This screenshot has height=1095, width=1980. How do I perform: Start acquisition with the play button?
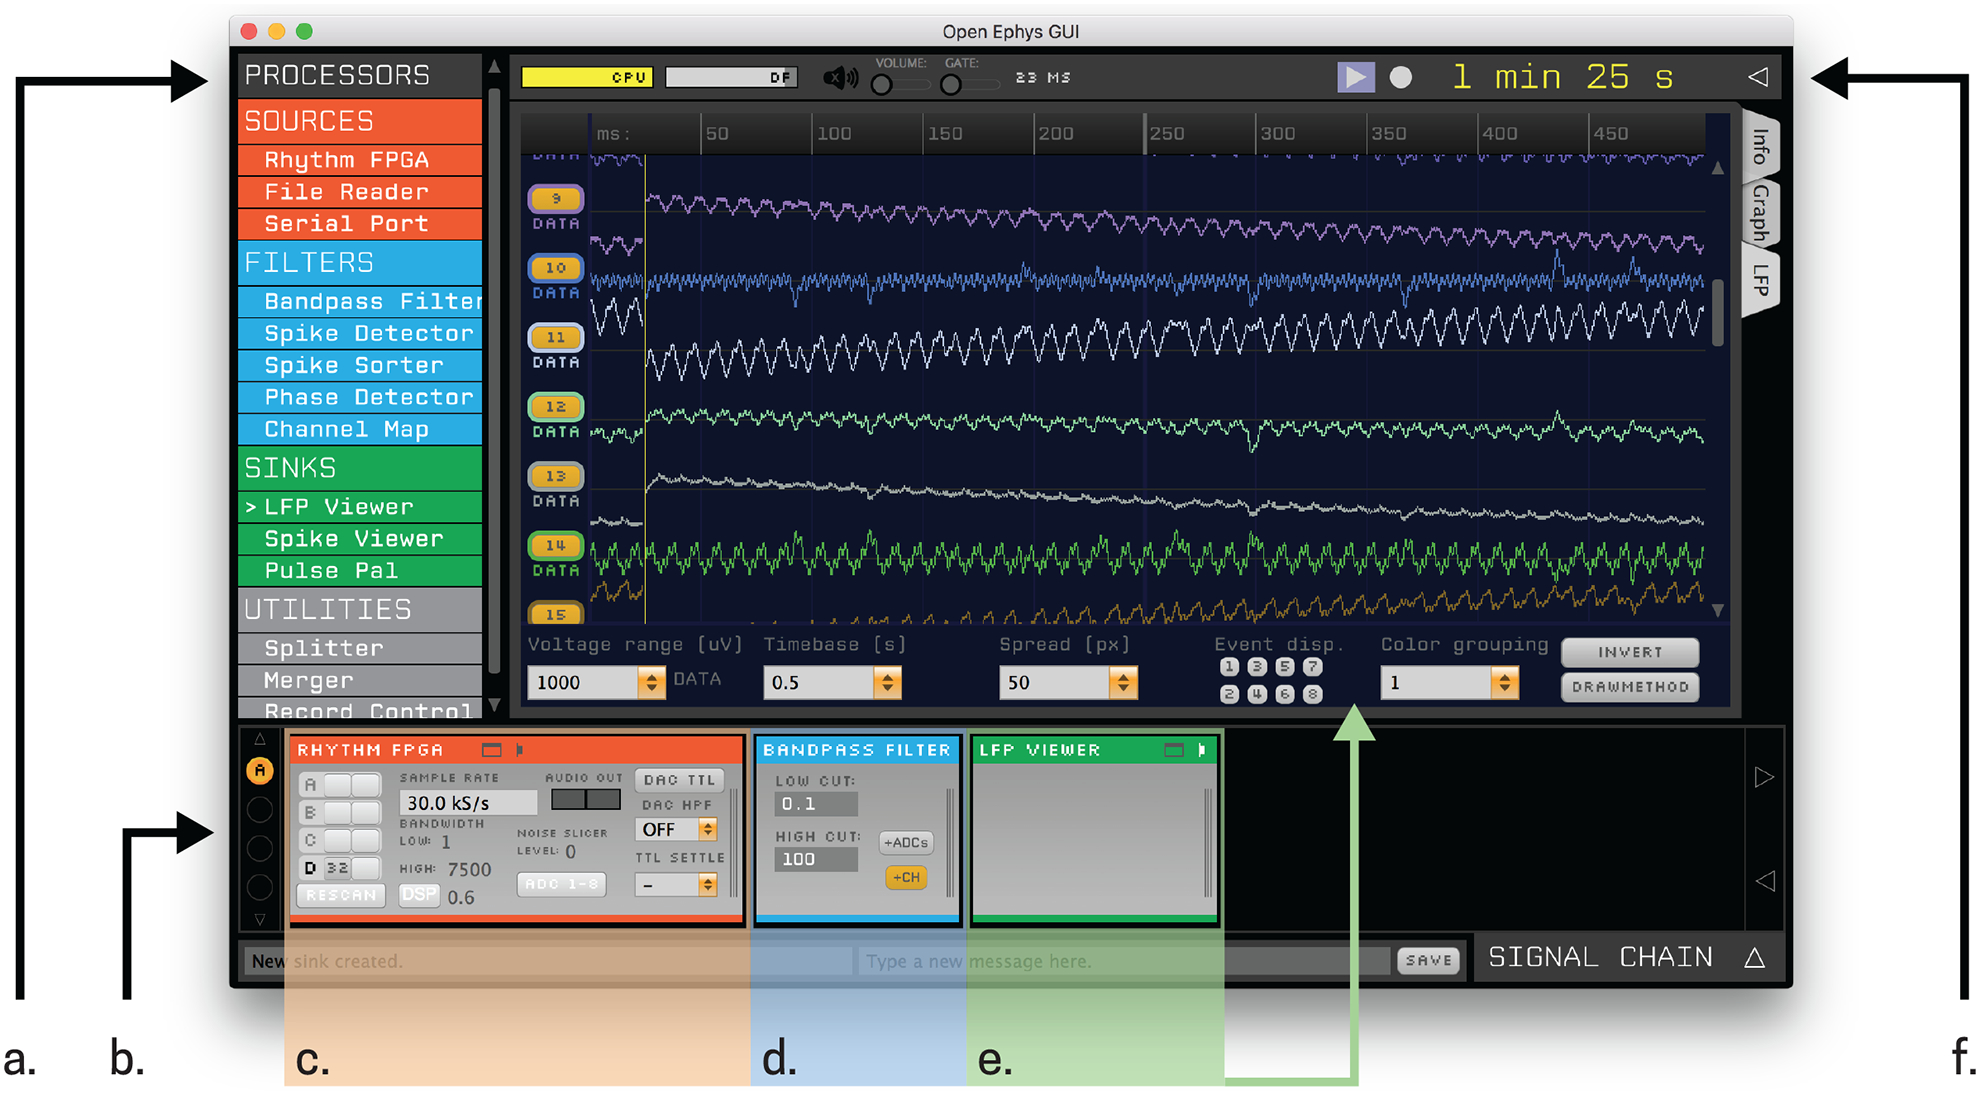[1355, 77]
